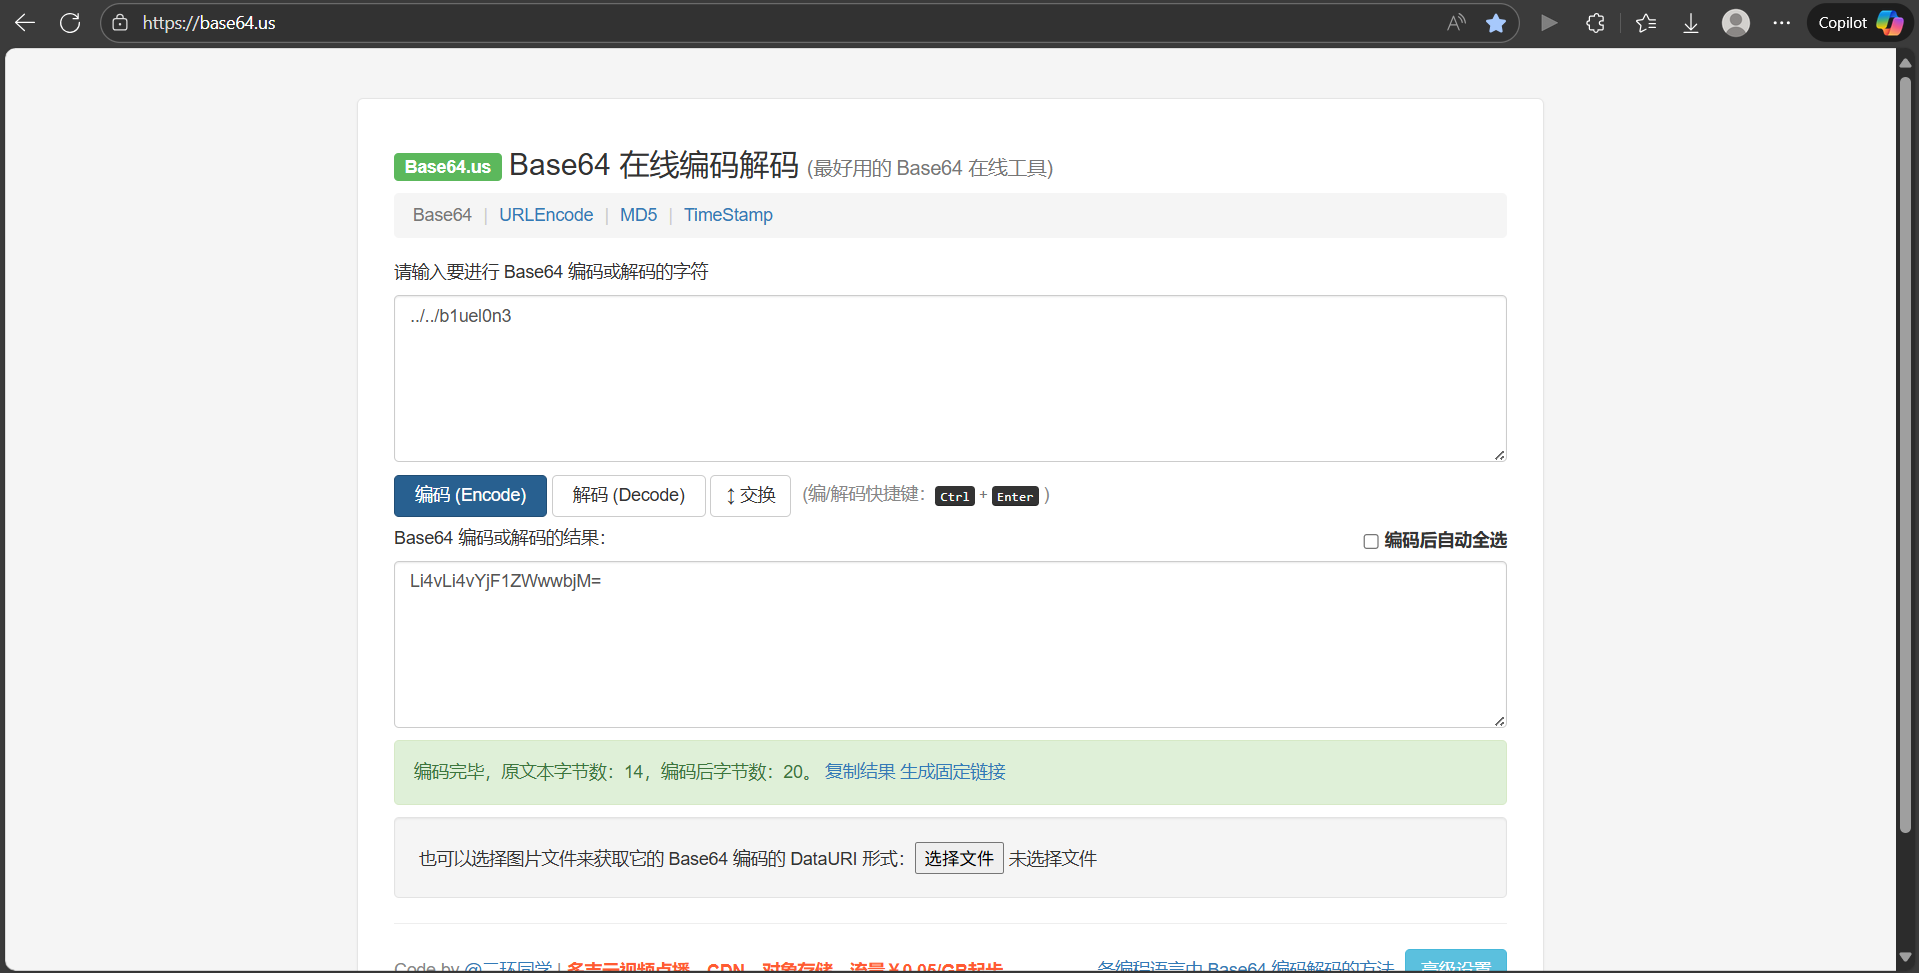The width and height of the screenshot is (1919, 973).
Task: Click the Read Aloud icon in address bar
Action: (1456, 23)
